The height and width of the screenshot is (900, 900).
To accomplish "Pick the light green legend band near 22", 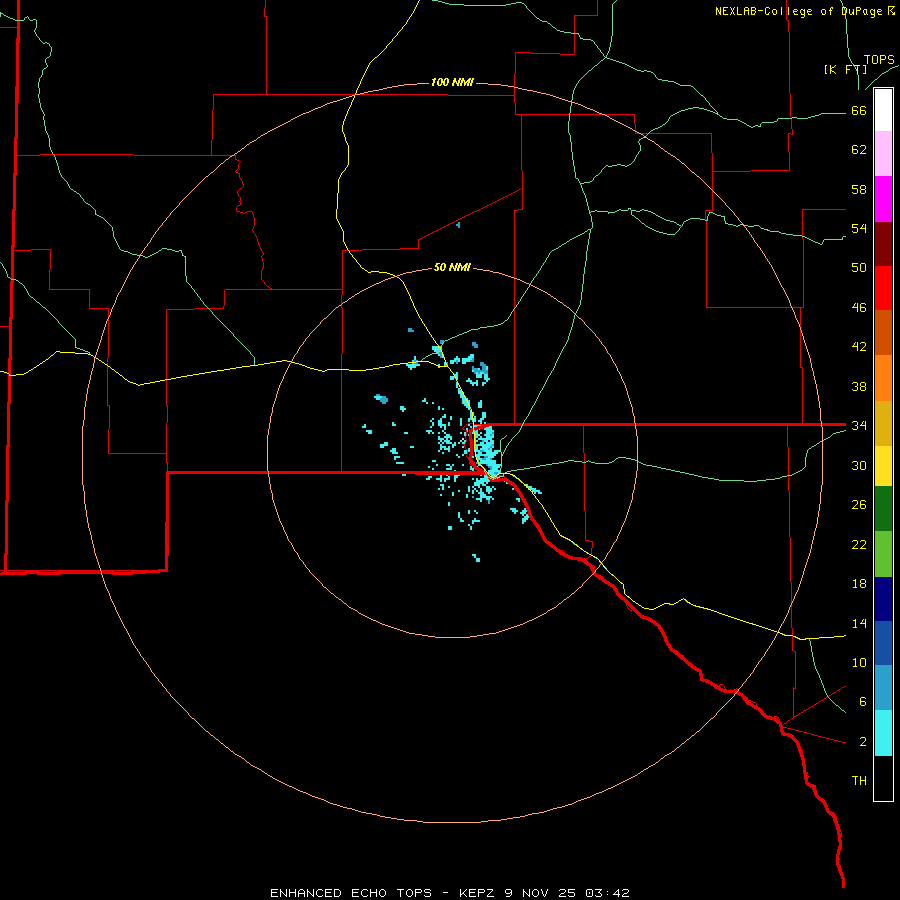I will pyautogui.click(x=883, y=554).
